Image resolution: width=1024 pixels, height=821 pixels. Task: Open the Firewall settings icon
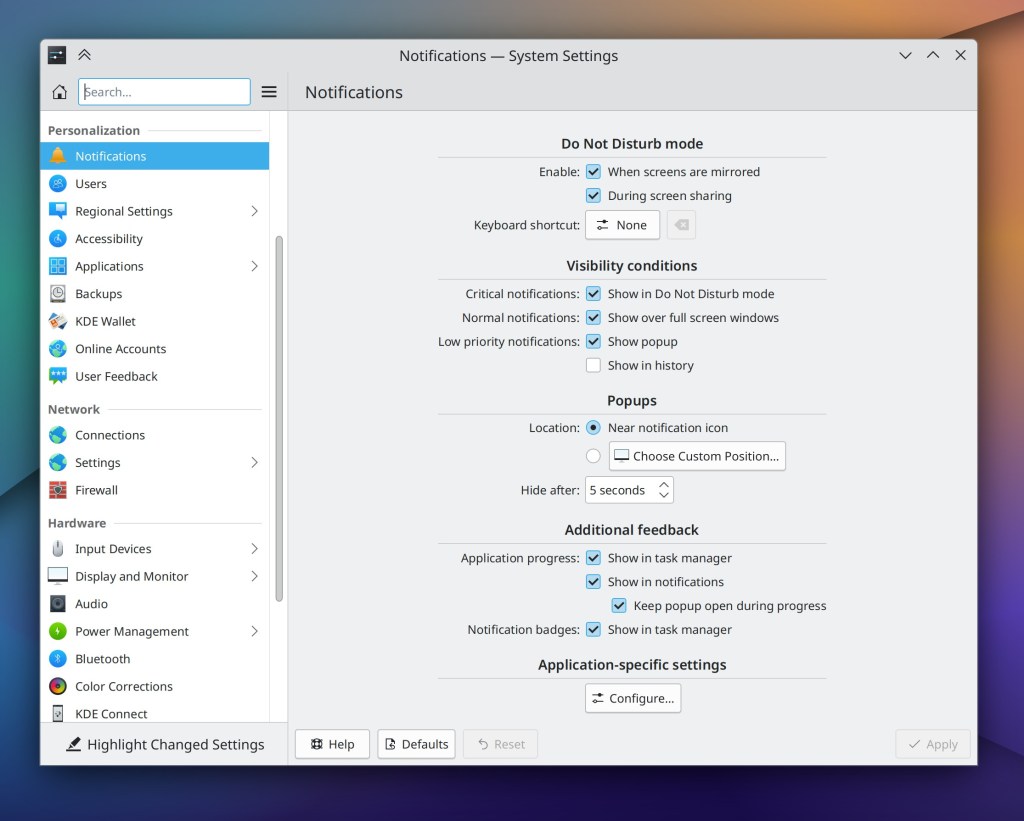pos(58,491)
